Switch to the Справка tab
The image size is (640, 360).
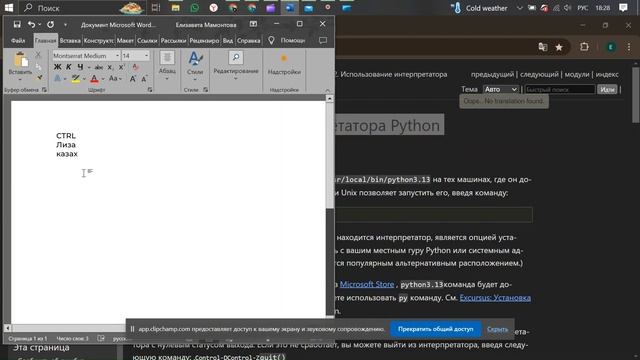click(248, 40)
